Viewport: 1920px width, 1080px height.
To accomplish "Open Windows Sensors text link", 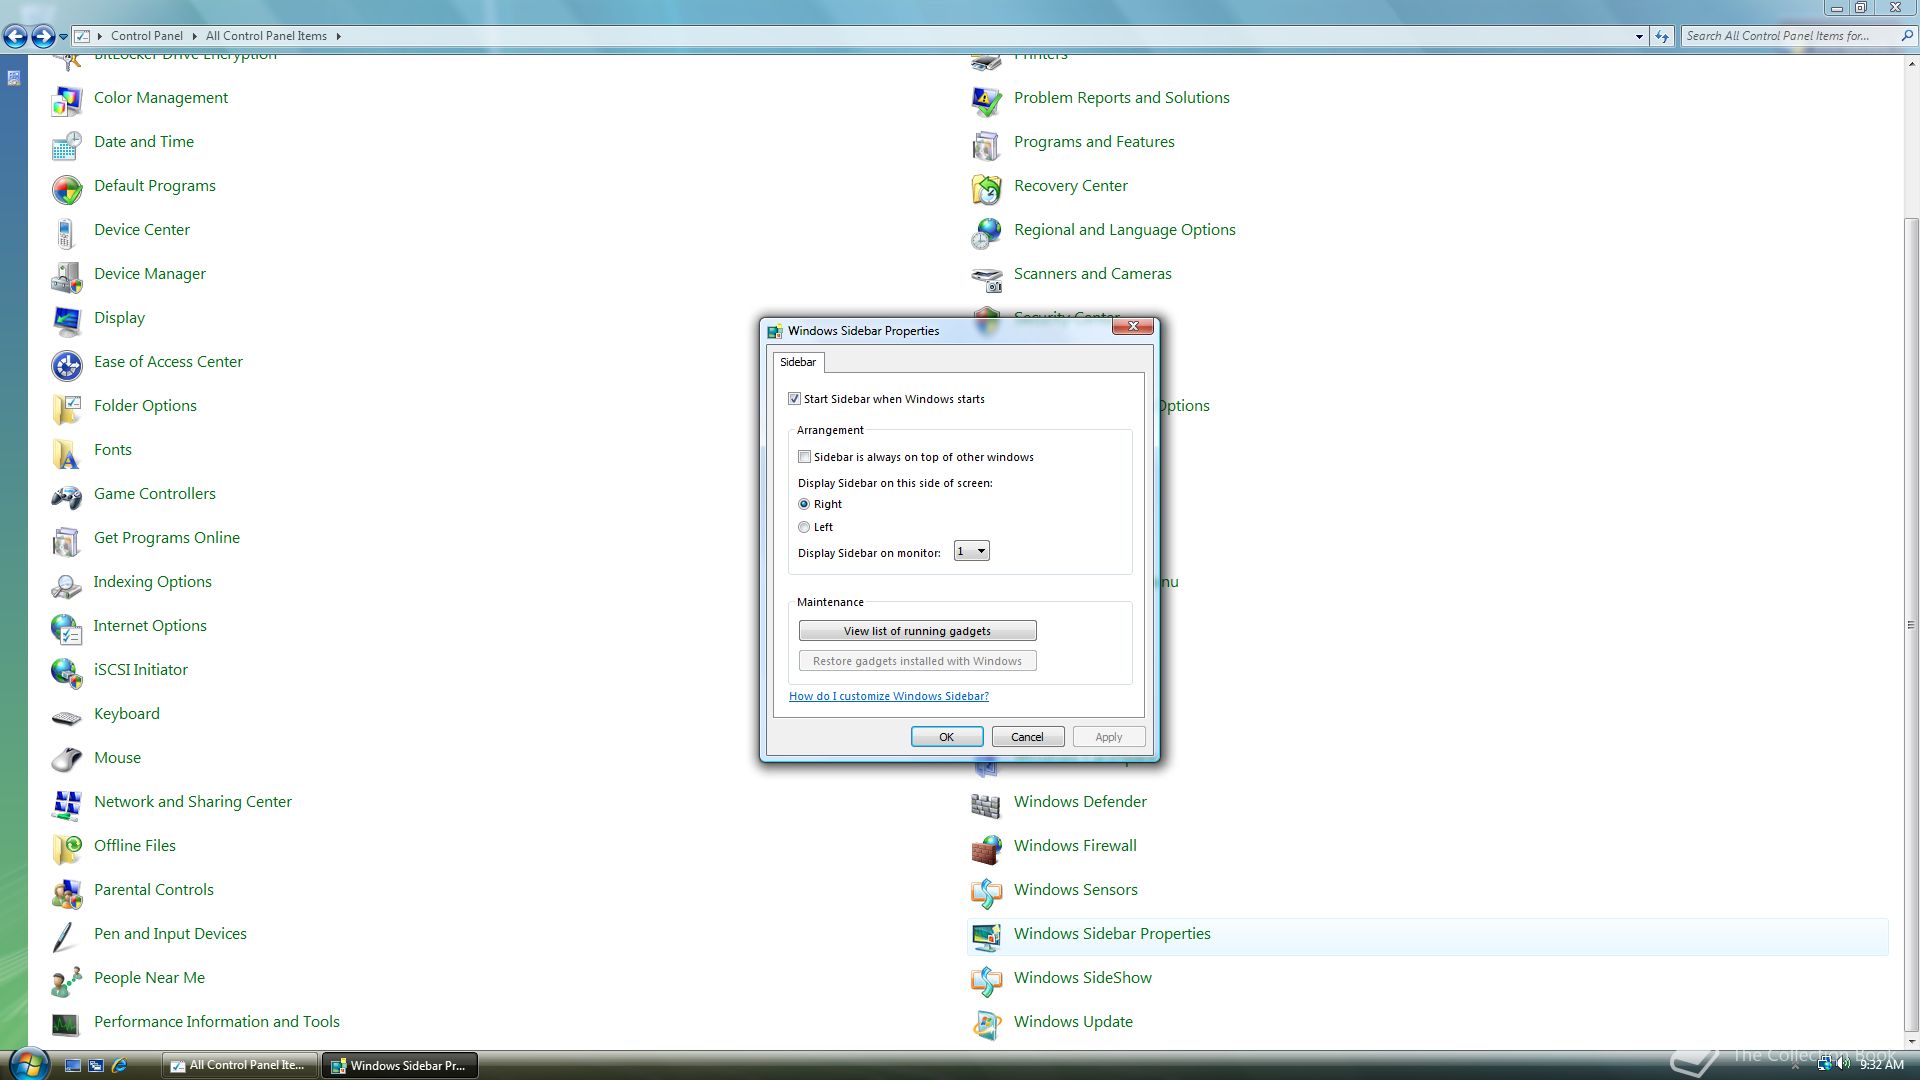I will pyautogui.click(x=1075, y=890).
